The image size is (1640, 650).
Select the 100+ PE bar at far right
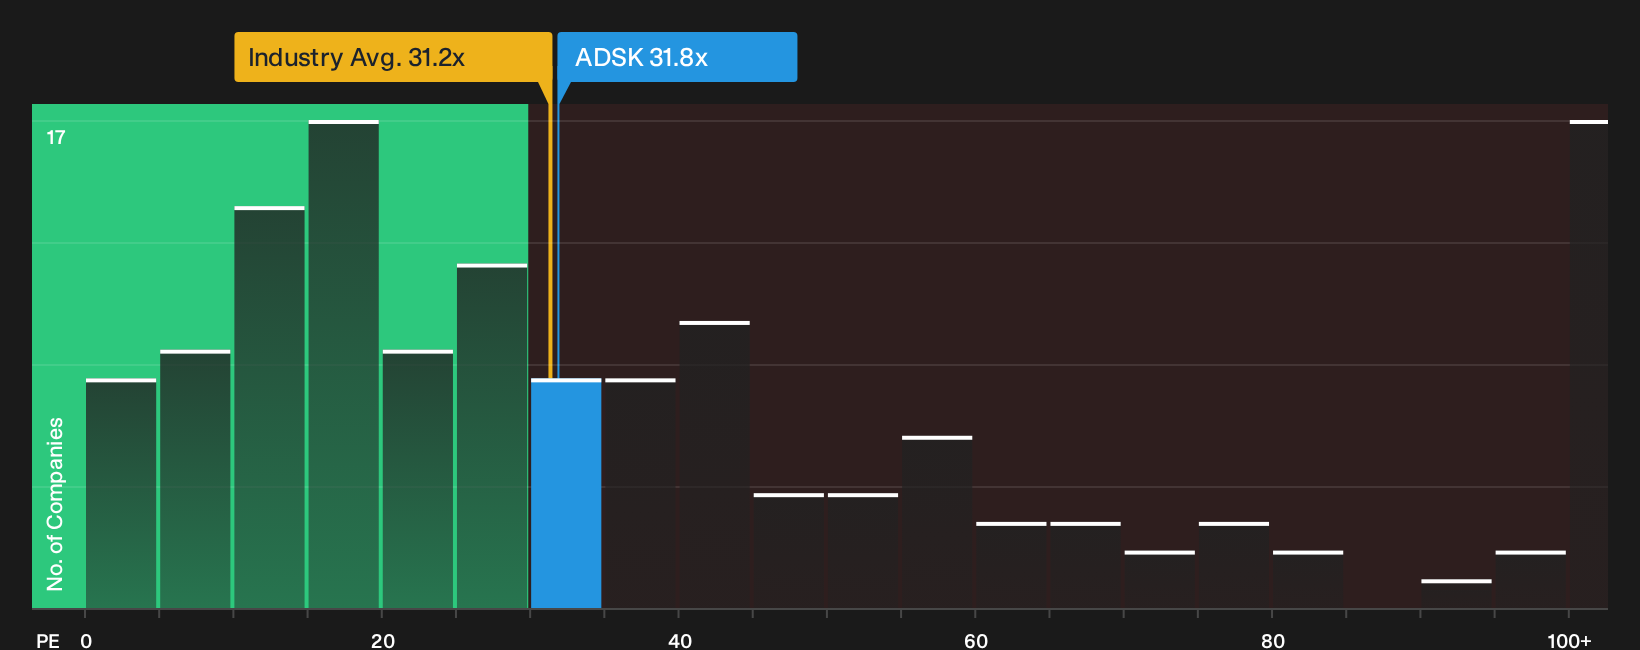[1589, 365]
